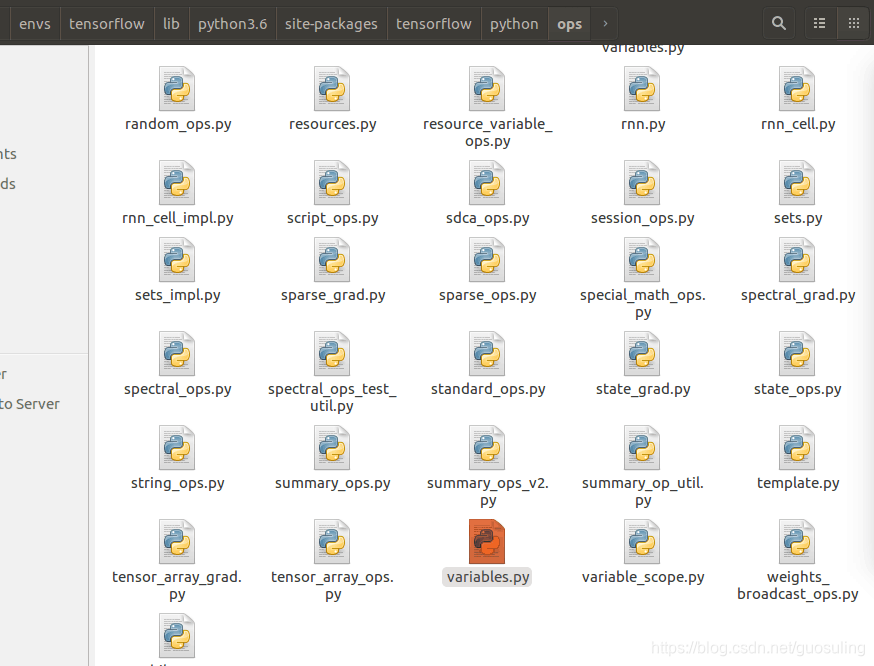
Task: Go to the python folder path segment
Action: click(x=514, y=24)
